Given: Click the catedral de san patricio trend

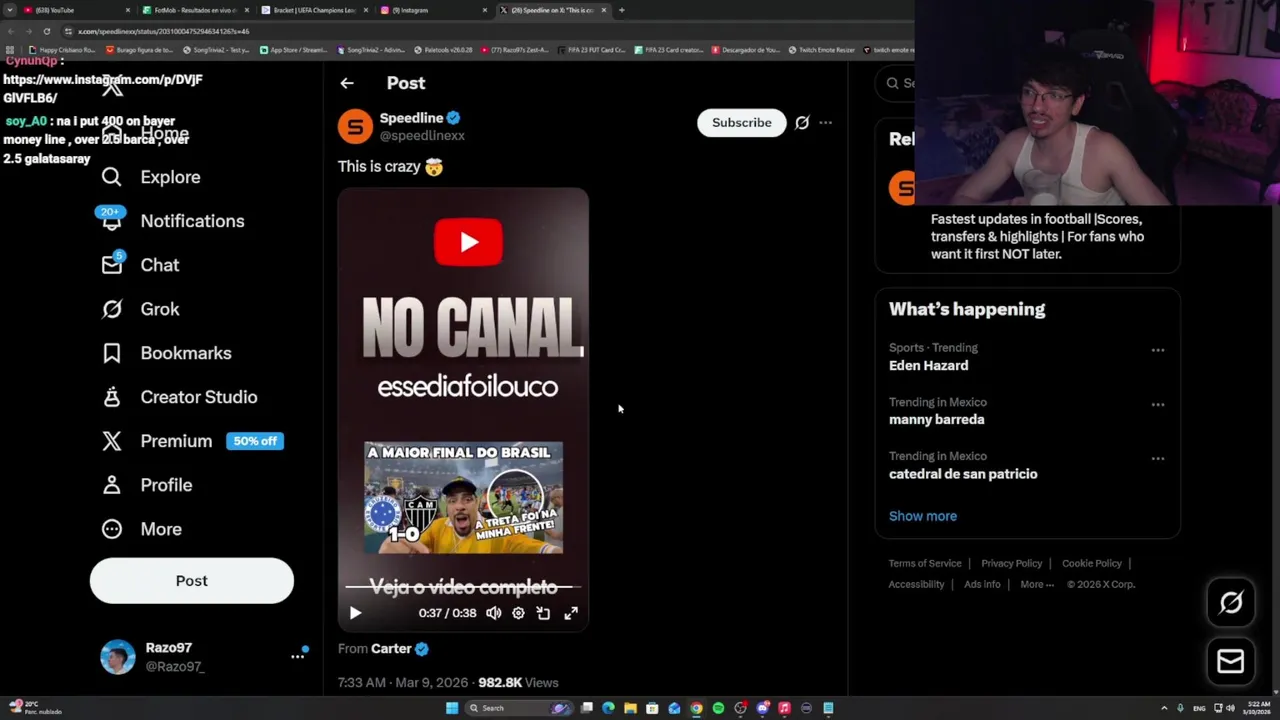Looking at the screenshot, I should coord(963,474).
